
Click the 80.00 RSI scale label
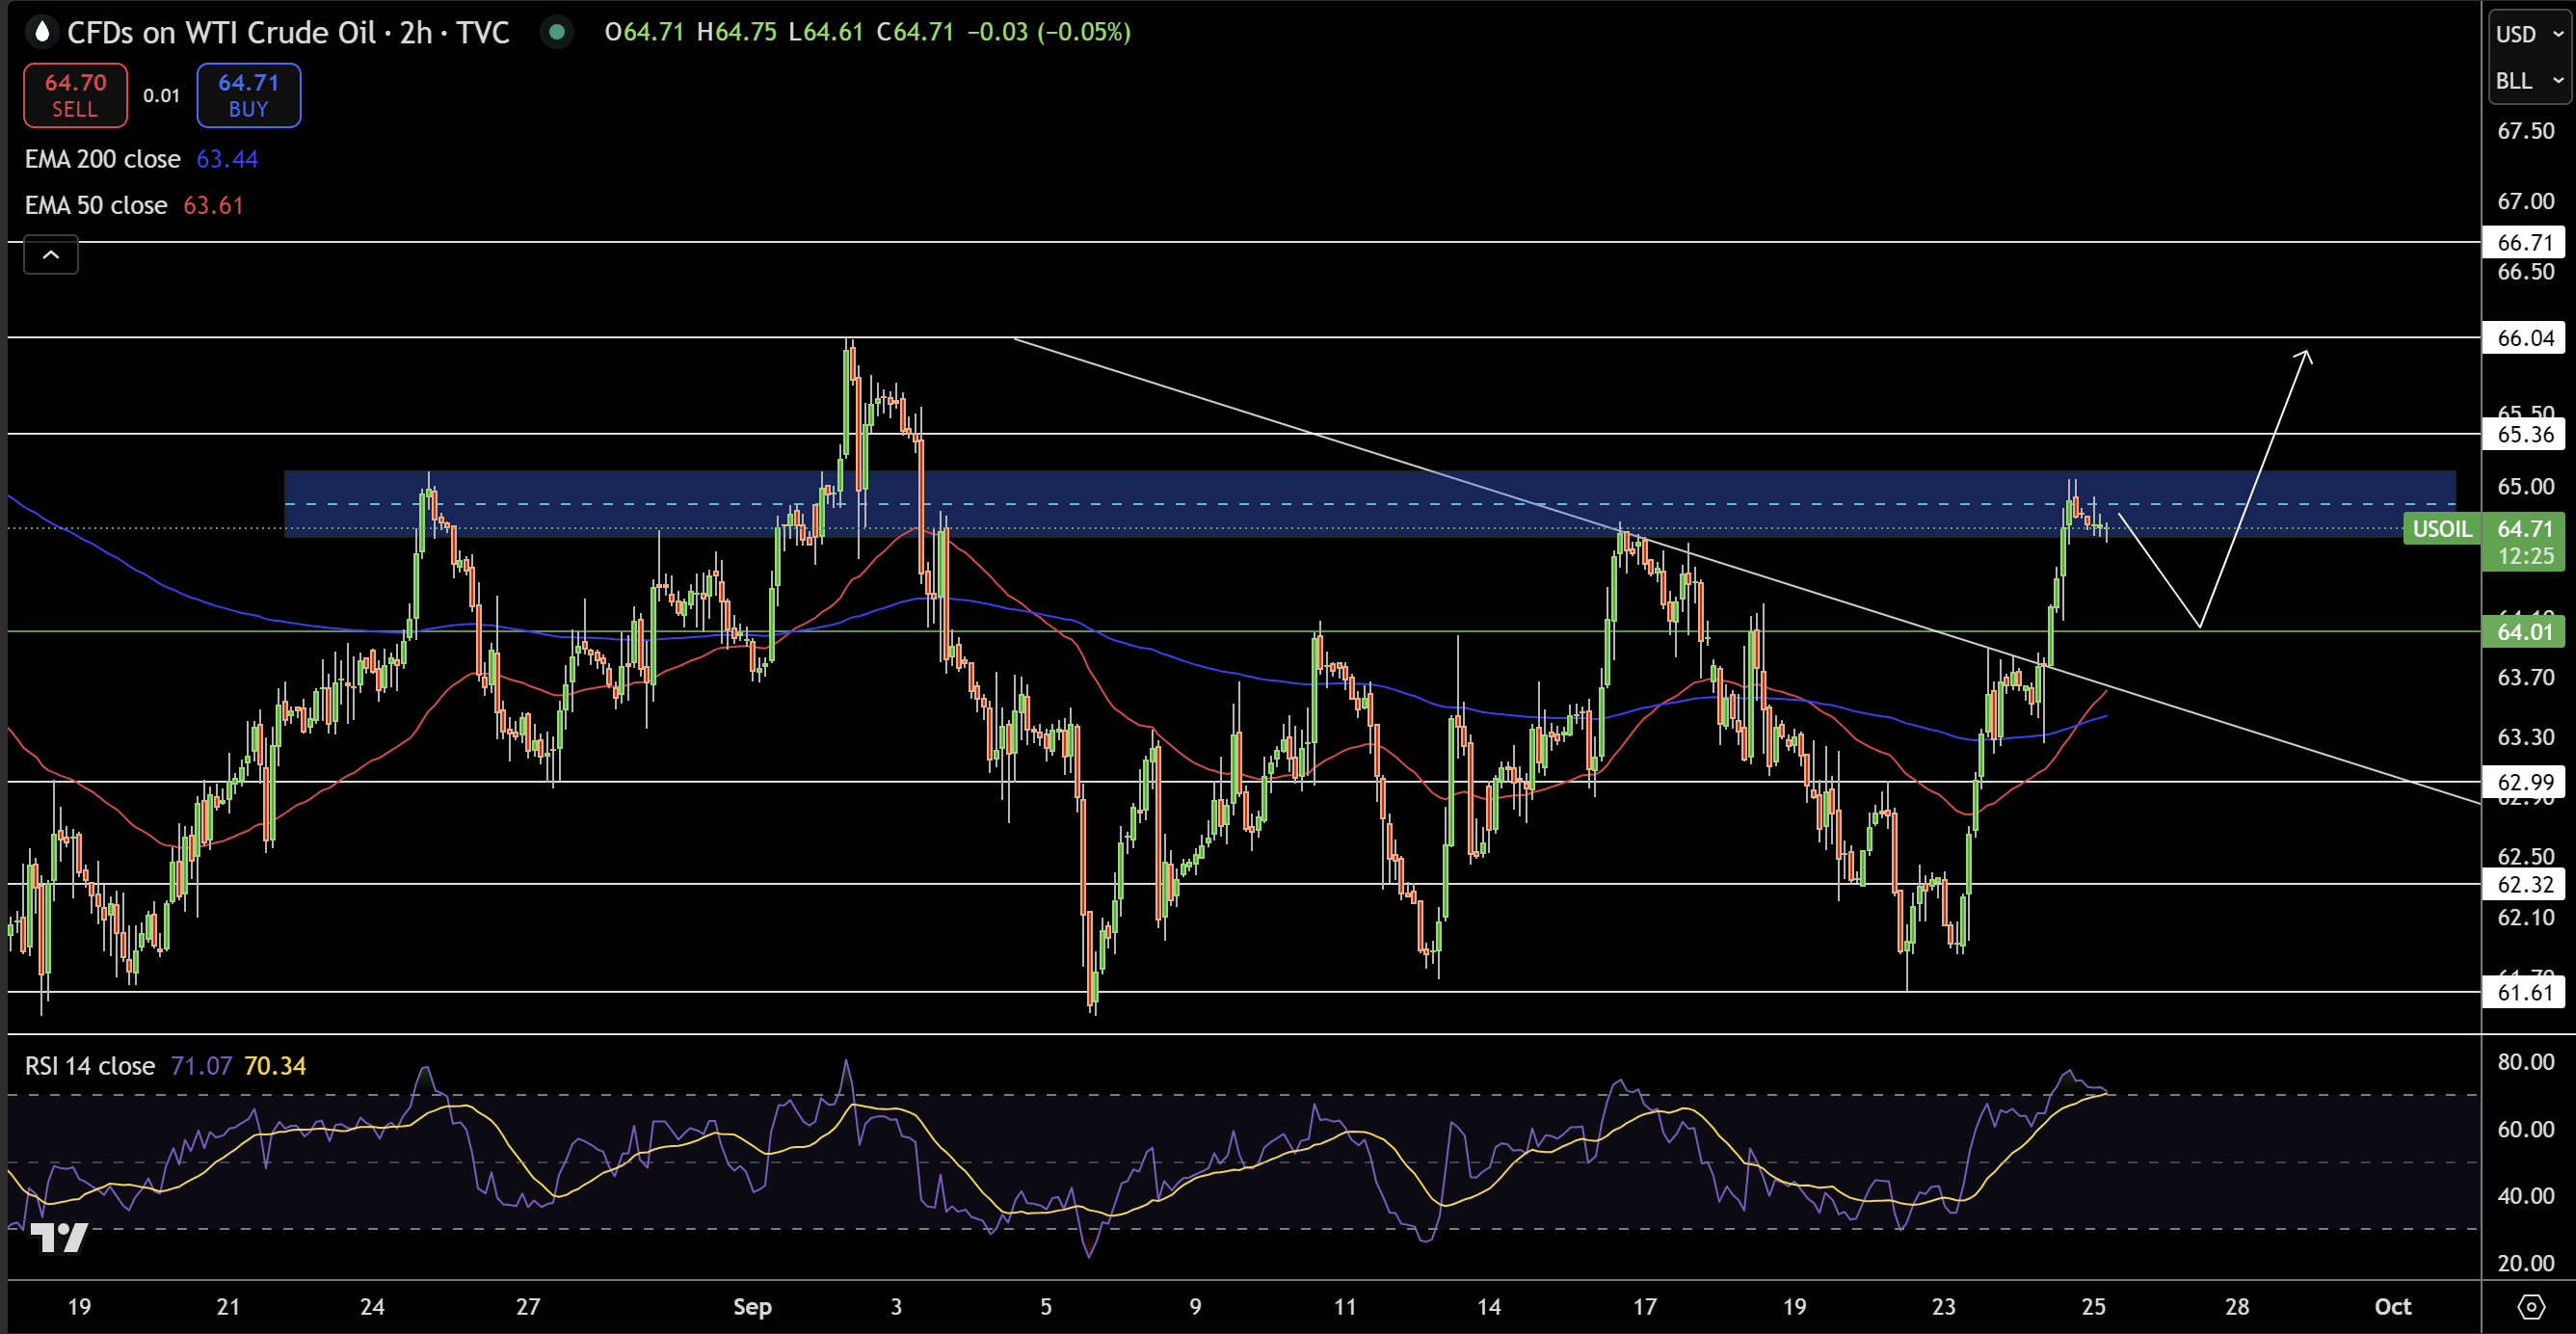click(2525, 1062)
